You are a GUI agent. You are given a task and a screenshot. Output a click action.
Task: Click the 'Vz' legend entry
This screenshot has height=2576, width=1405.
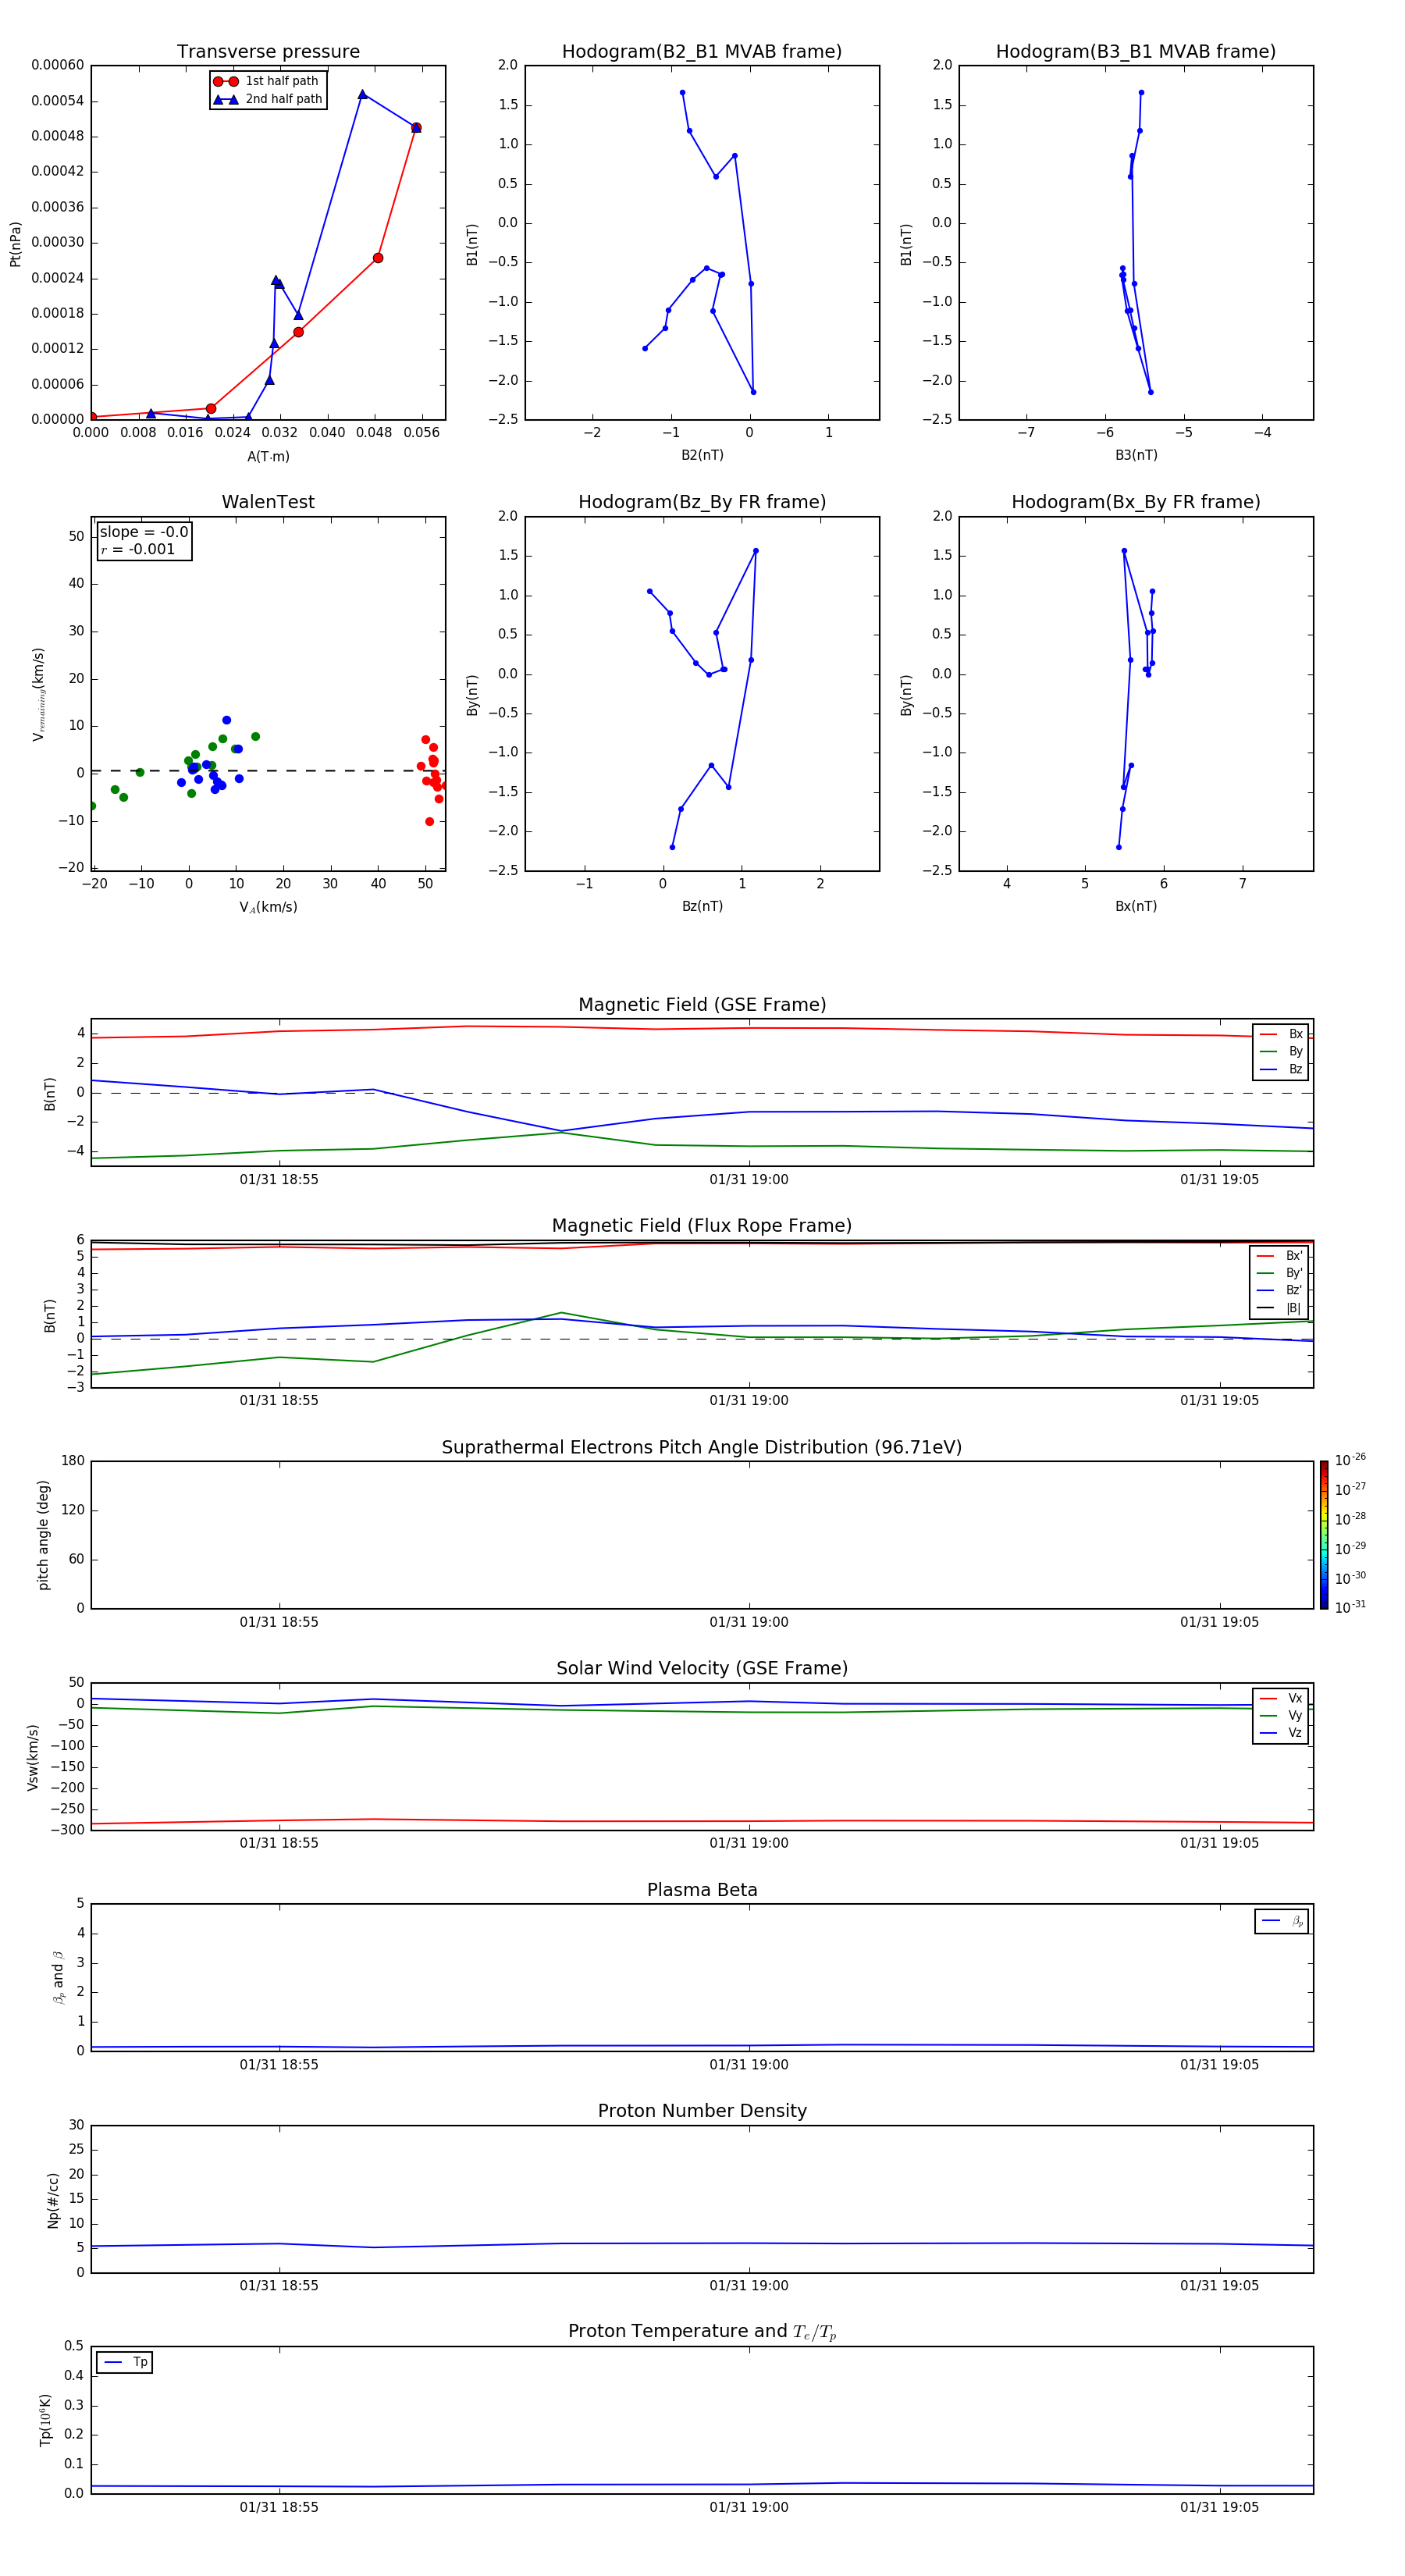(x=1281, y=1733)
